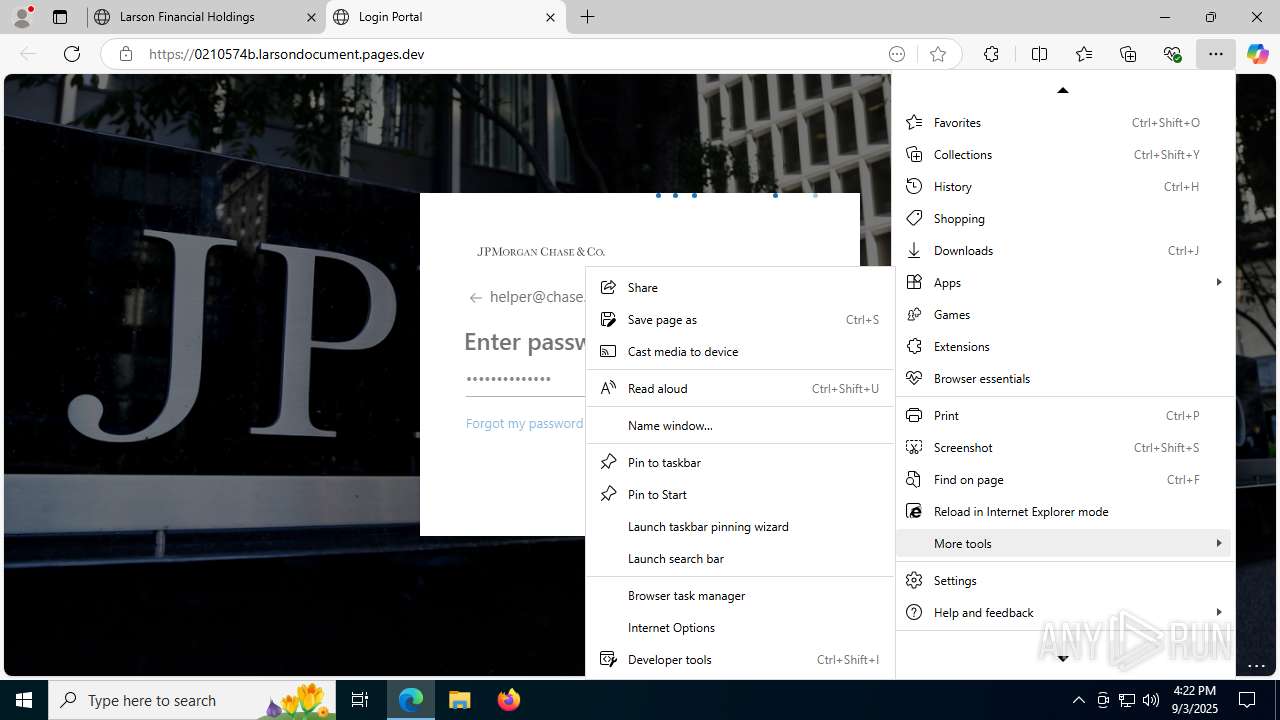This screenshot has width=1280, height=720.
Task: Click the volume icon in system tray
Action: tap(1151, 700)
